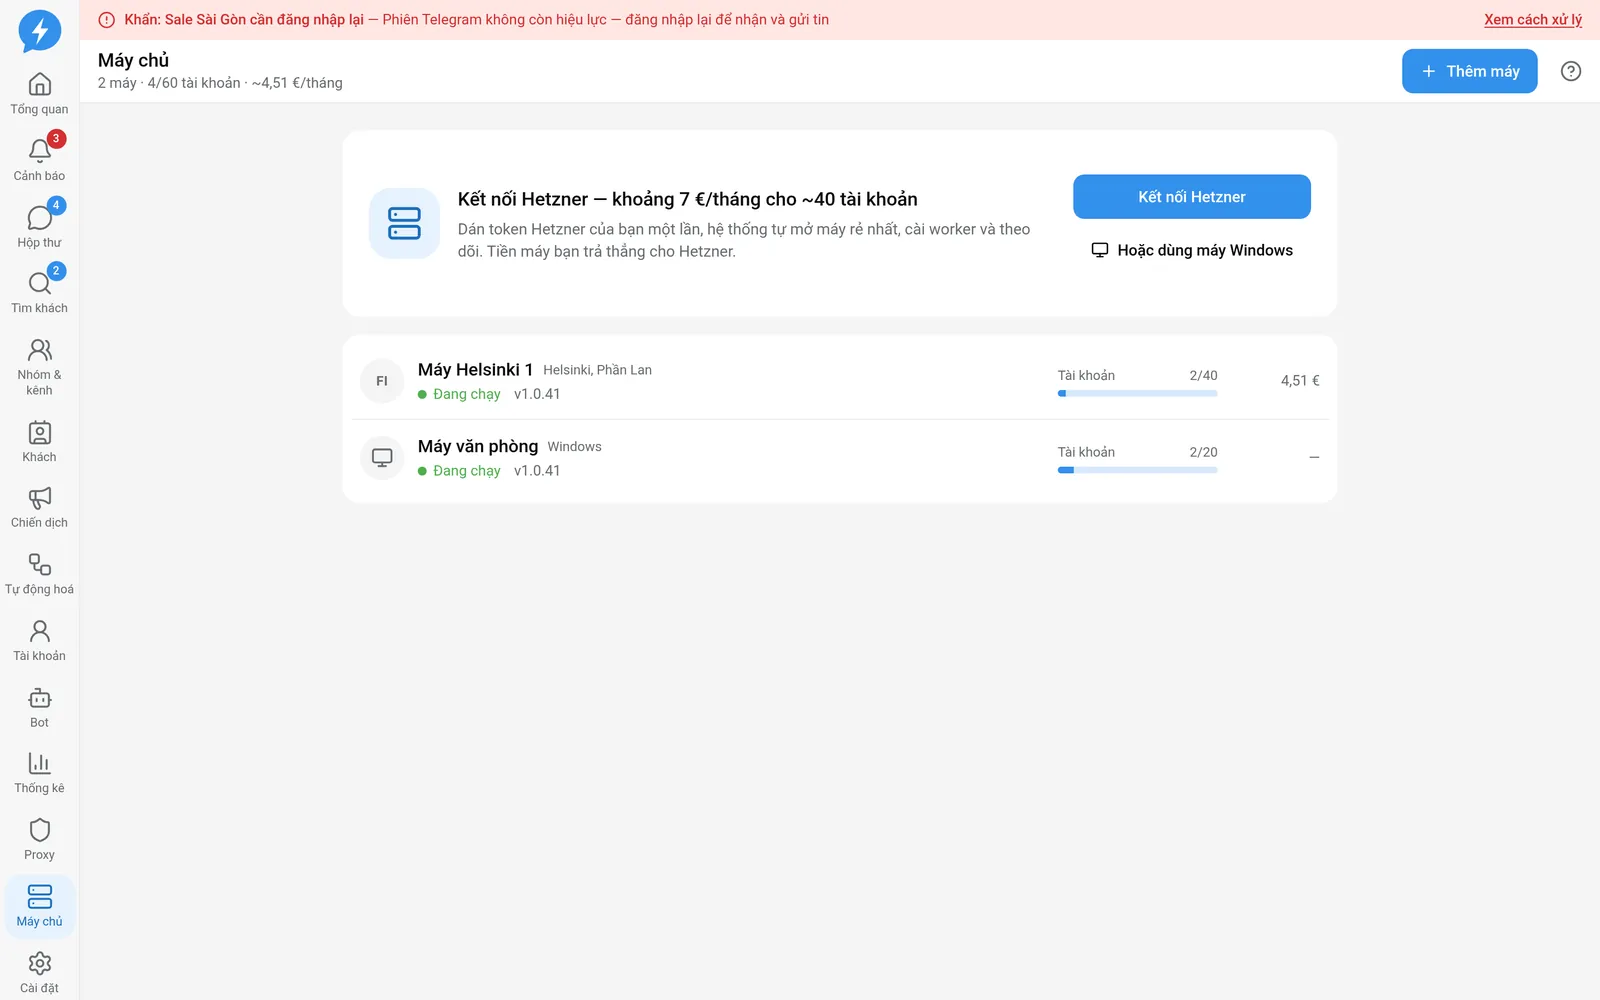Image resolution: width=1600 pixels, height=1000 pixels.
Task: Open Thống kê chart icon
Action: pos(39,764)
